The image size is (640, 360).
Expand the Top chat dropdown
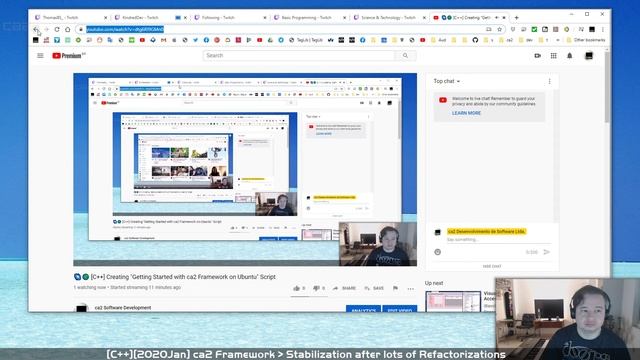(x=447, y=81)
